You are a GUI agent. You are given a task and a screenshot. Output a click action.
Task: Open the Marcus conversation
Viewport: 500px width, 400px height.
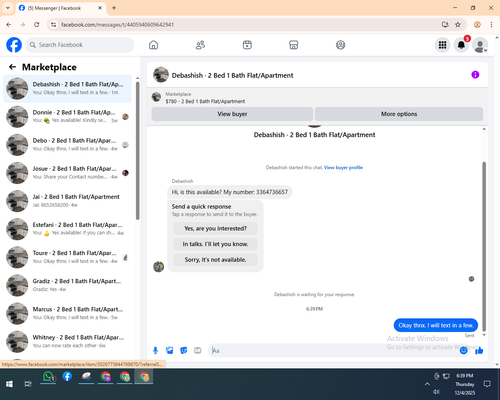pos(67,313)
